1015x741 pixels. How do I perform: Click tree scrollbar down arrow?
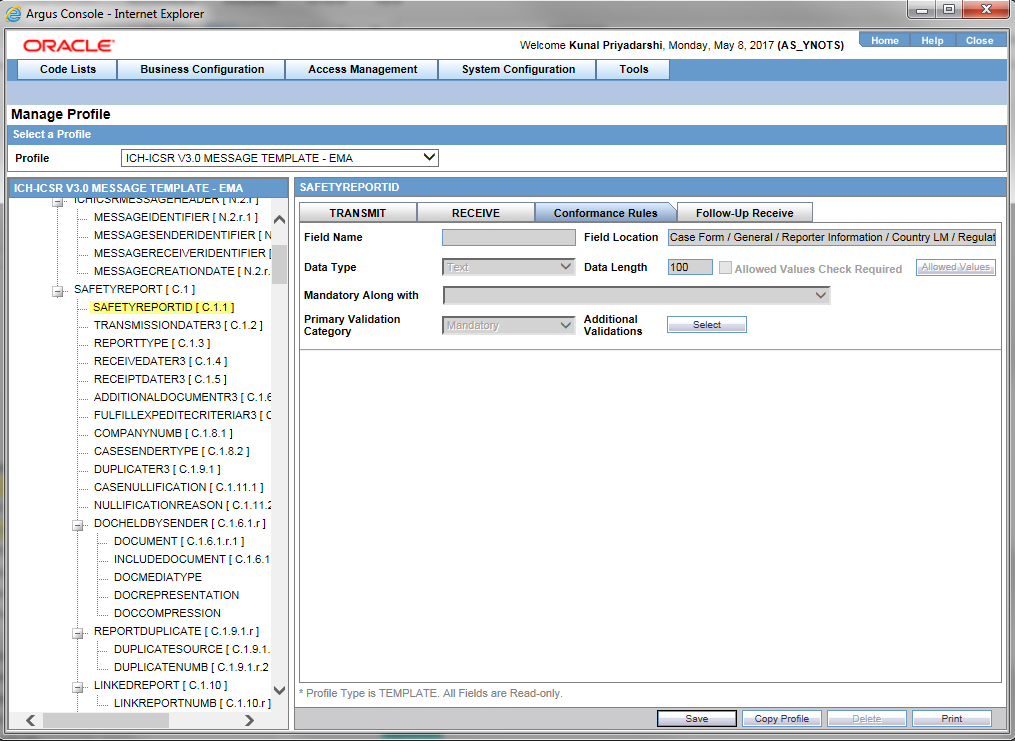280,691
